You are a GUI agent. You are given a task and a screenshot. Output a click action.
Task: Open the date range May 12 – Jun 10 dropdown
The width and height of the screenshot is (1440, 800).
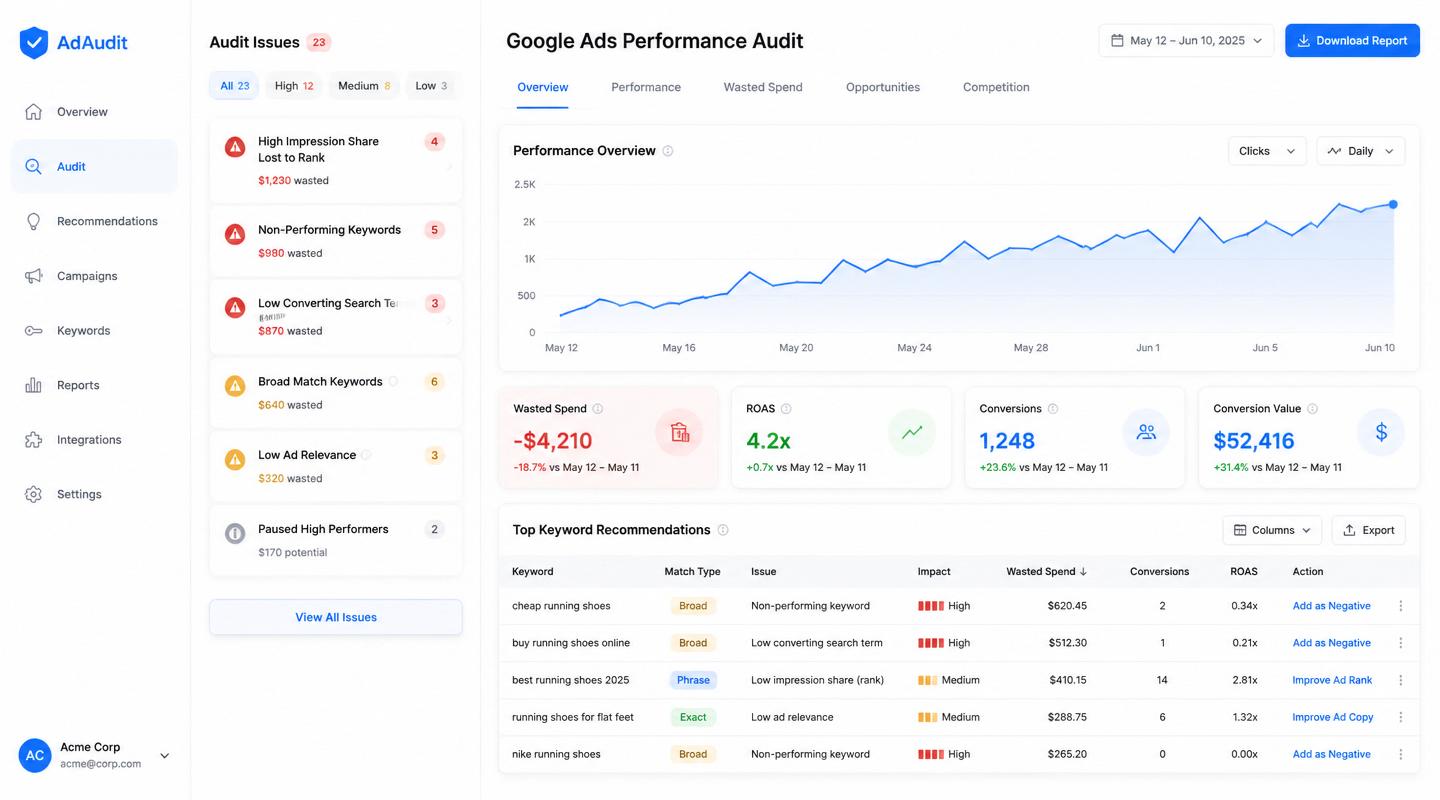pyautogui.click(x=1186, y=41)
